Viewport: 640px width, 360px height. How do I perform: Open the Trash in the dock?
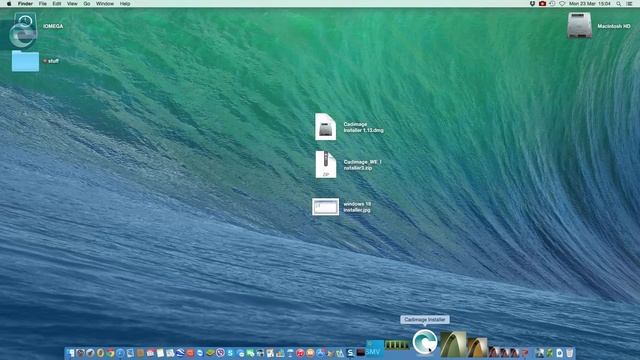570,353
